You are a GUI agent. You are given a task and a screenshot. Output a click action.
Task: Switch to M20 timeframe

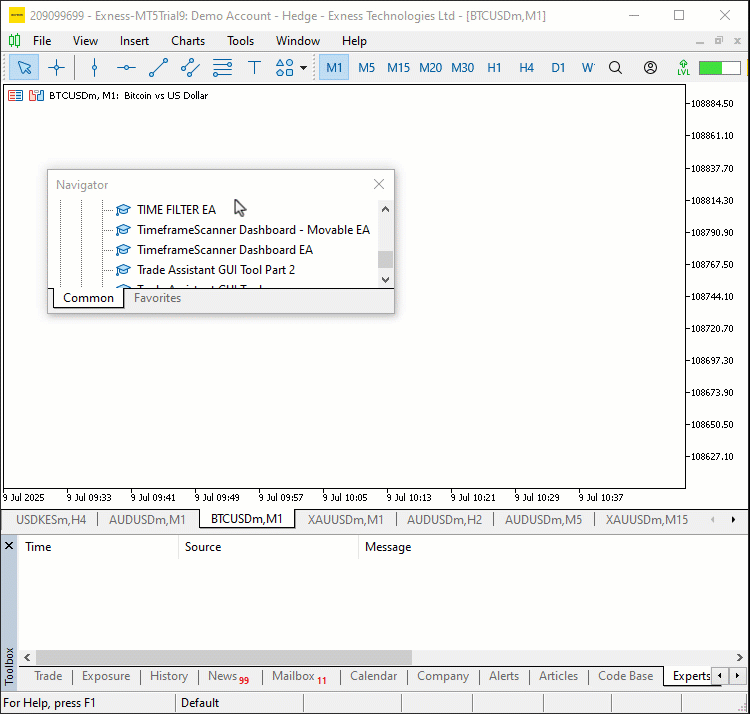[430, 67]
